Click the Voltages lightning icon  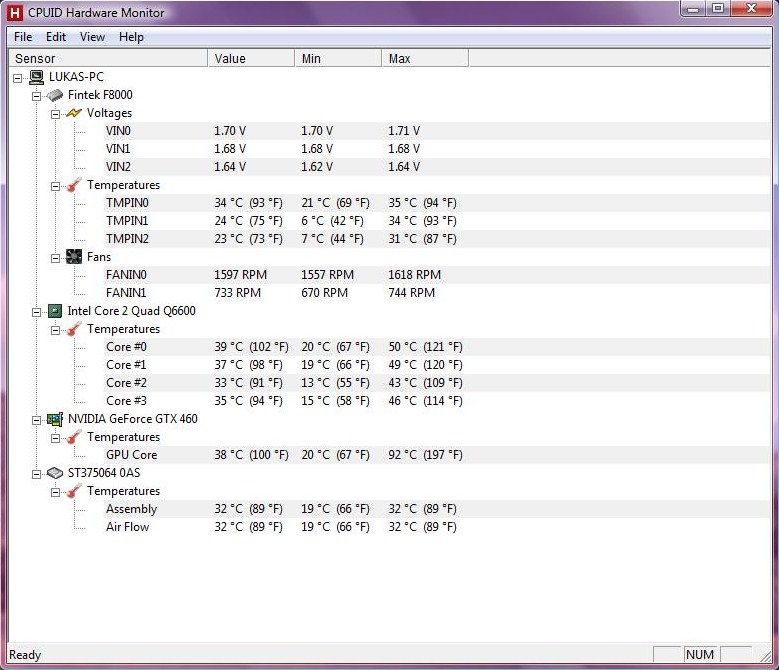point(74,113)
